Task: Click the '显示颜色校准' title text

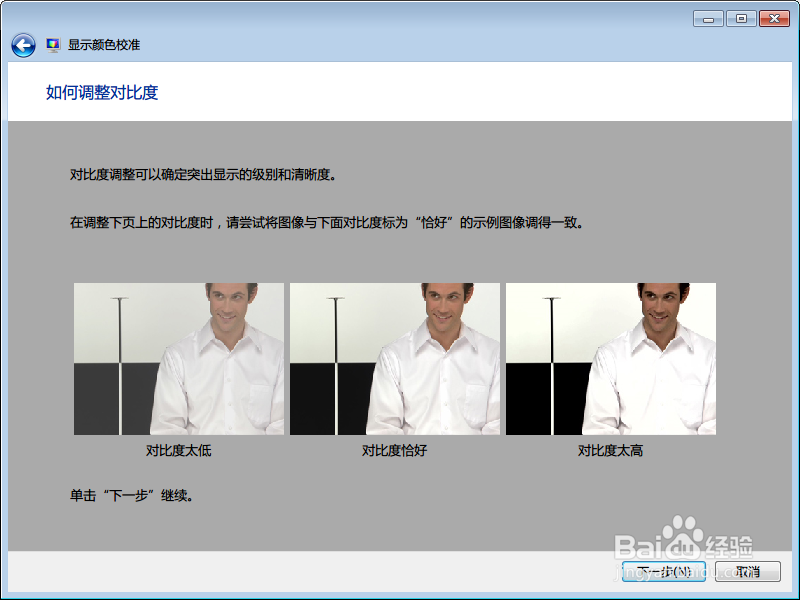Action: 102,43
